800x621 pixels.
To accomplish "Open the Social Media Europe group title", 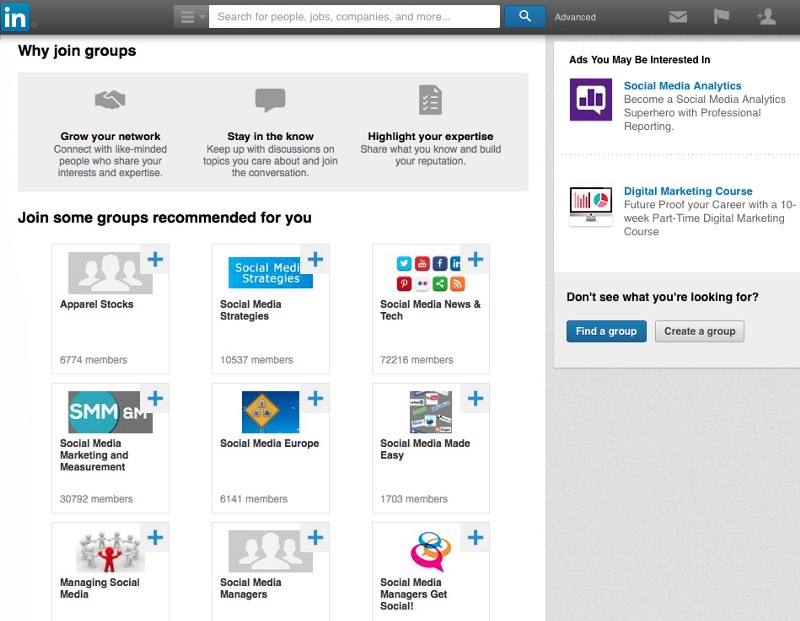I will point(269,443).
